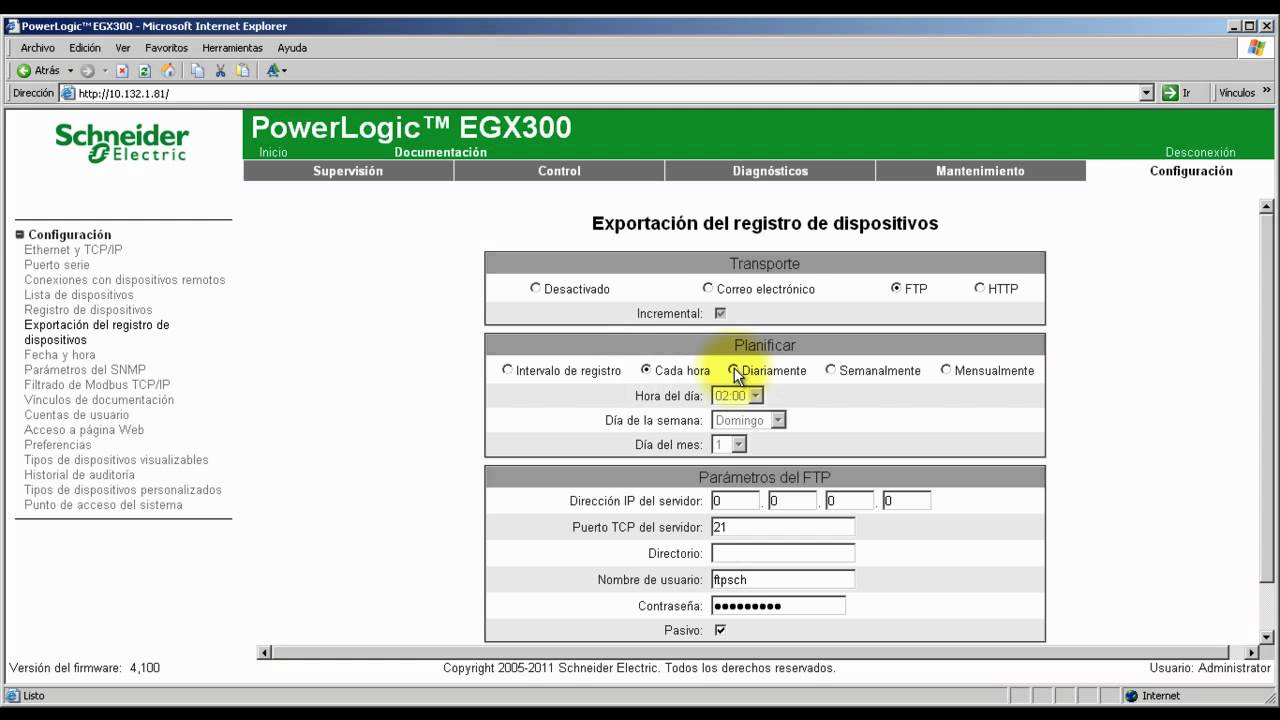Click the Documentación link
1280x720 pixels.
[x=440, y=152]
